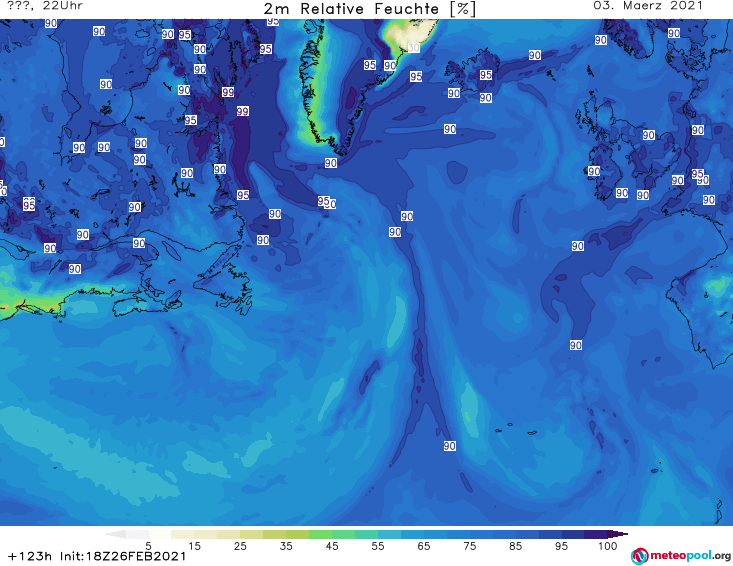Click the '???, 22Uhr' time label
This screenshot has height=566, width=733.
[45, 6]
